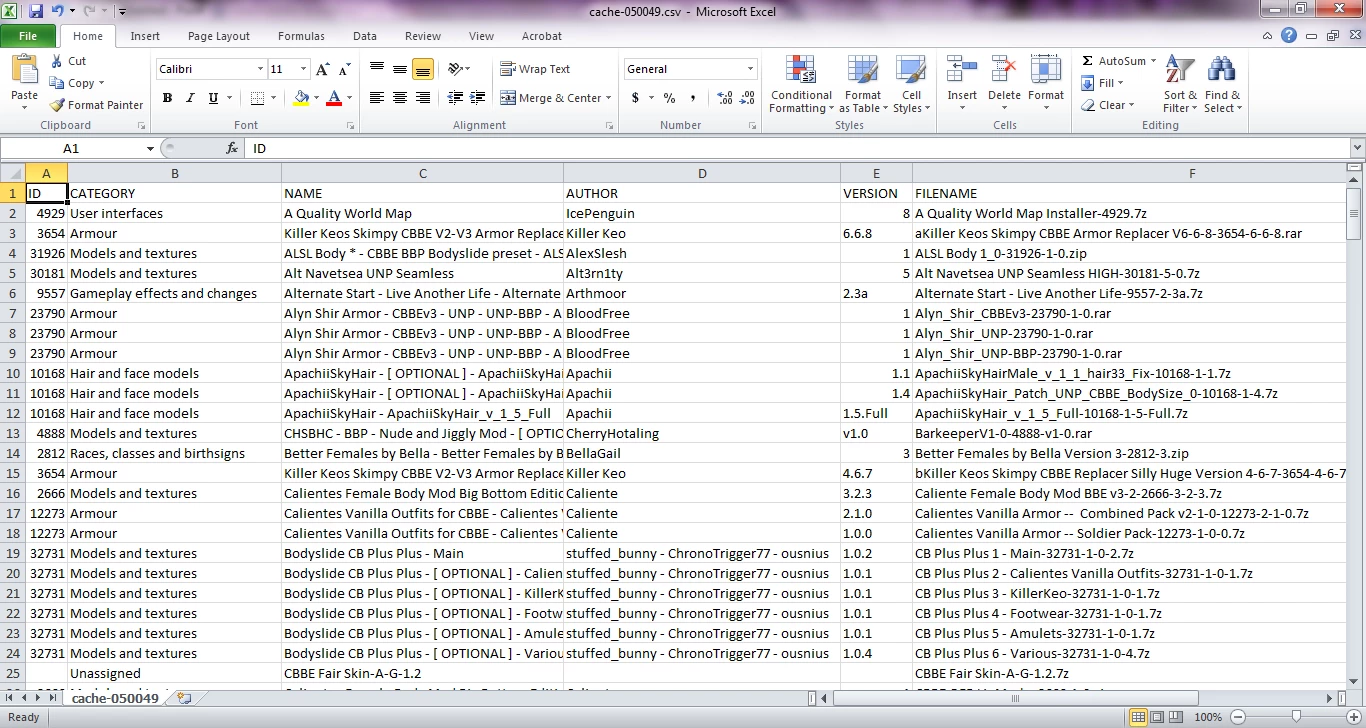Click Merge & Center button
Screen dimensions: 1366x728
pyautogui.click(x=552, y=98)
